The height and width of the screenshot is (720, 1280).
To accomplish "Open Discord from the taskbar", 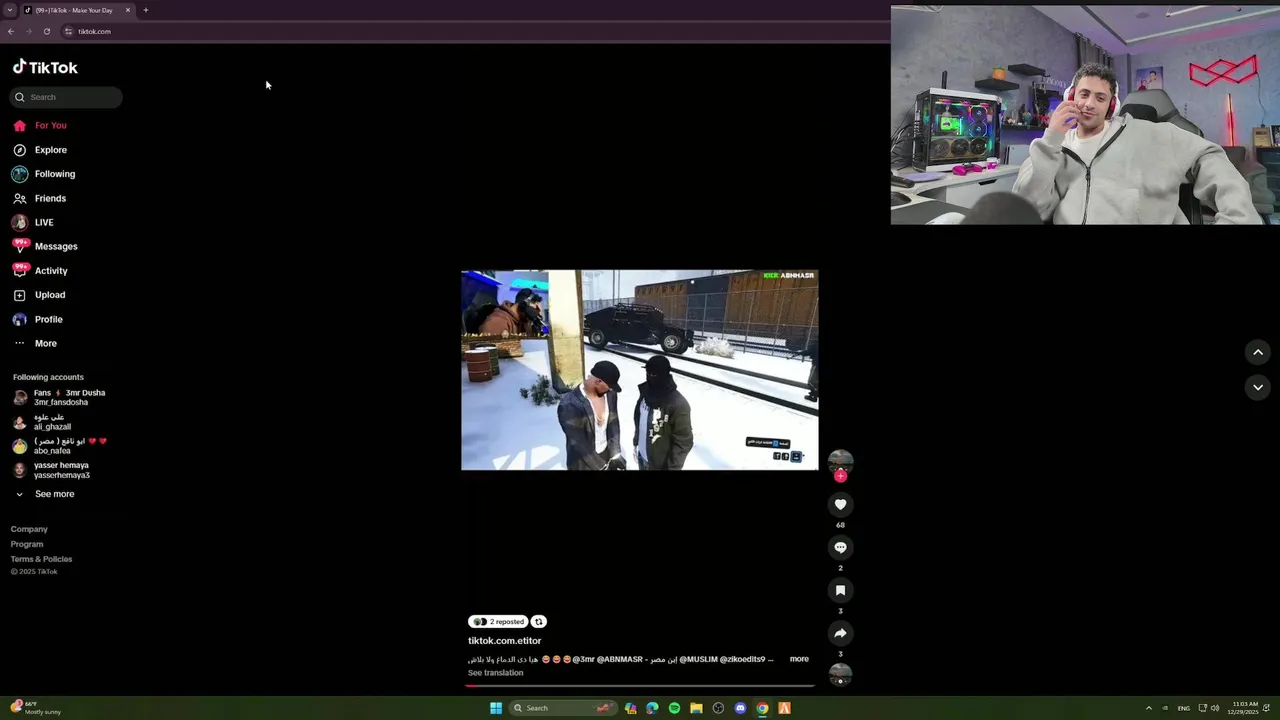I will pyautogui.click(x=740, y=708).
